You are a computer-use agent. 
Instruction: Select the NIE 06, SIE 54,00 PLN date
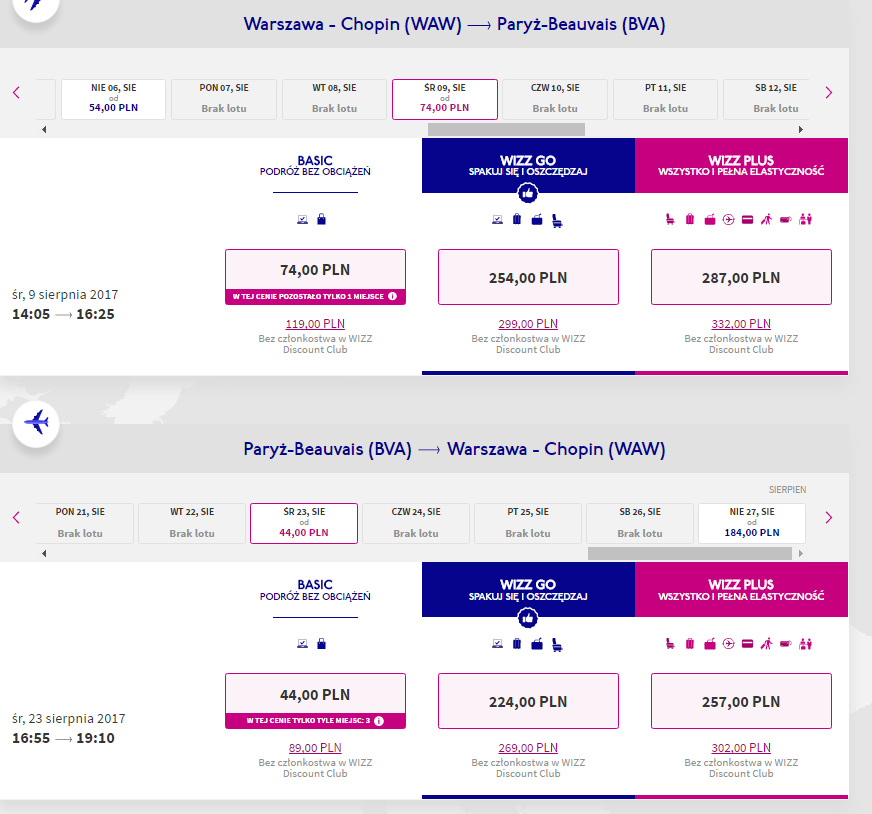113,99
